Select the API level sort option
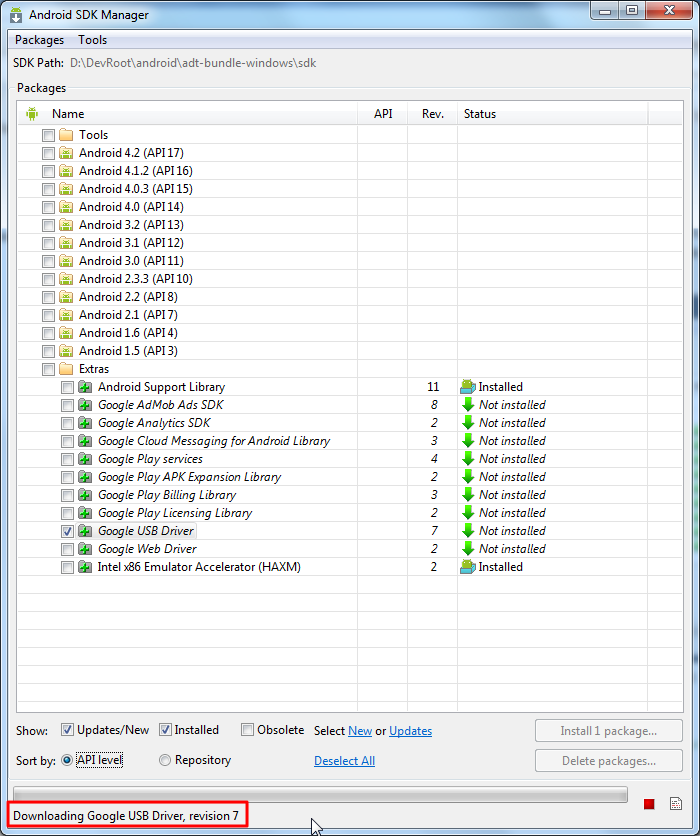 pyautogui.click(x=67, y=760)
